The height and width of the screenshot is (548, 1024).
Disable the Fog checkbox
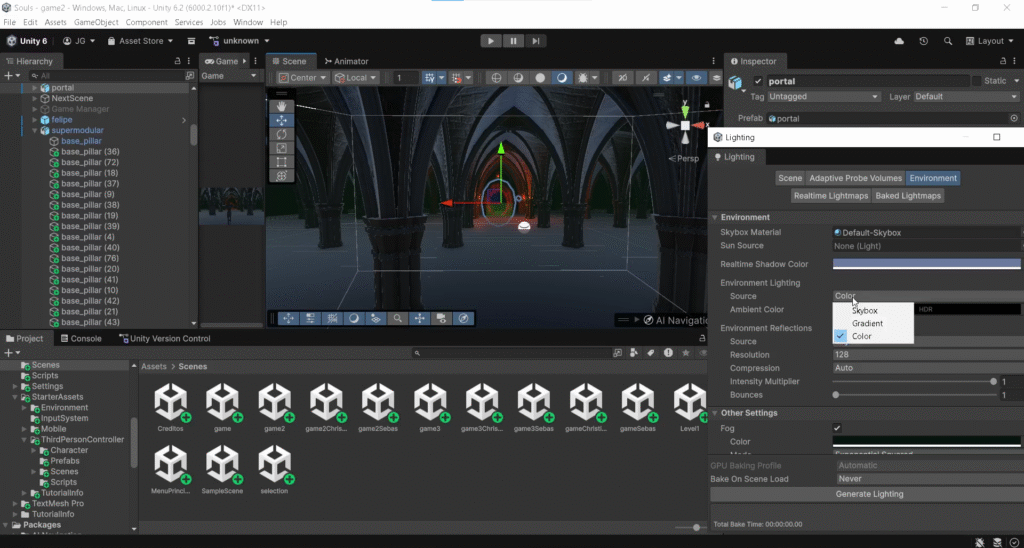(x=837, y=428)
